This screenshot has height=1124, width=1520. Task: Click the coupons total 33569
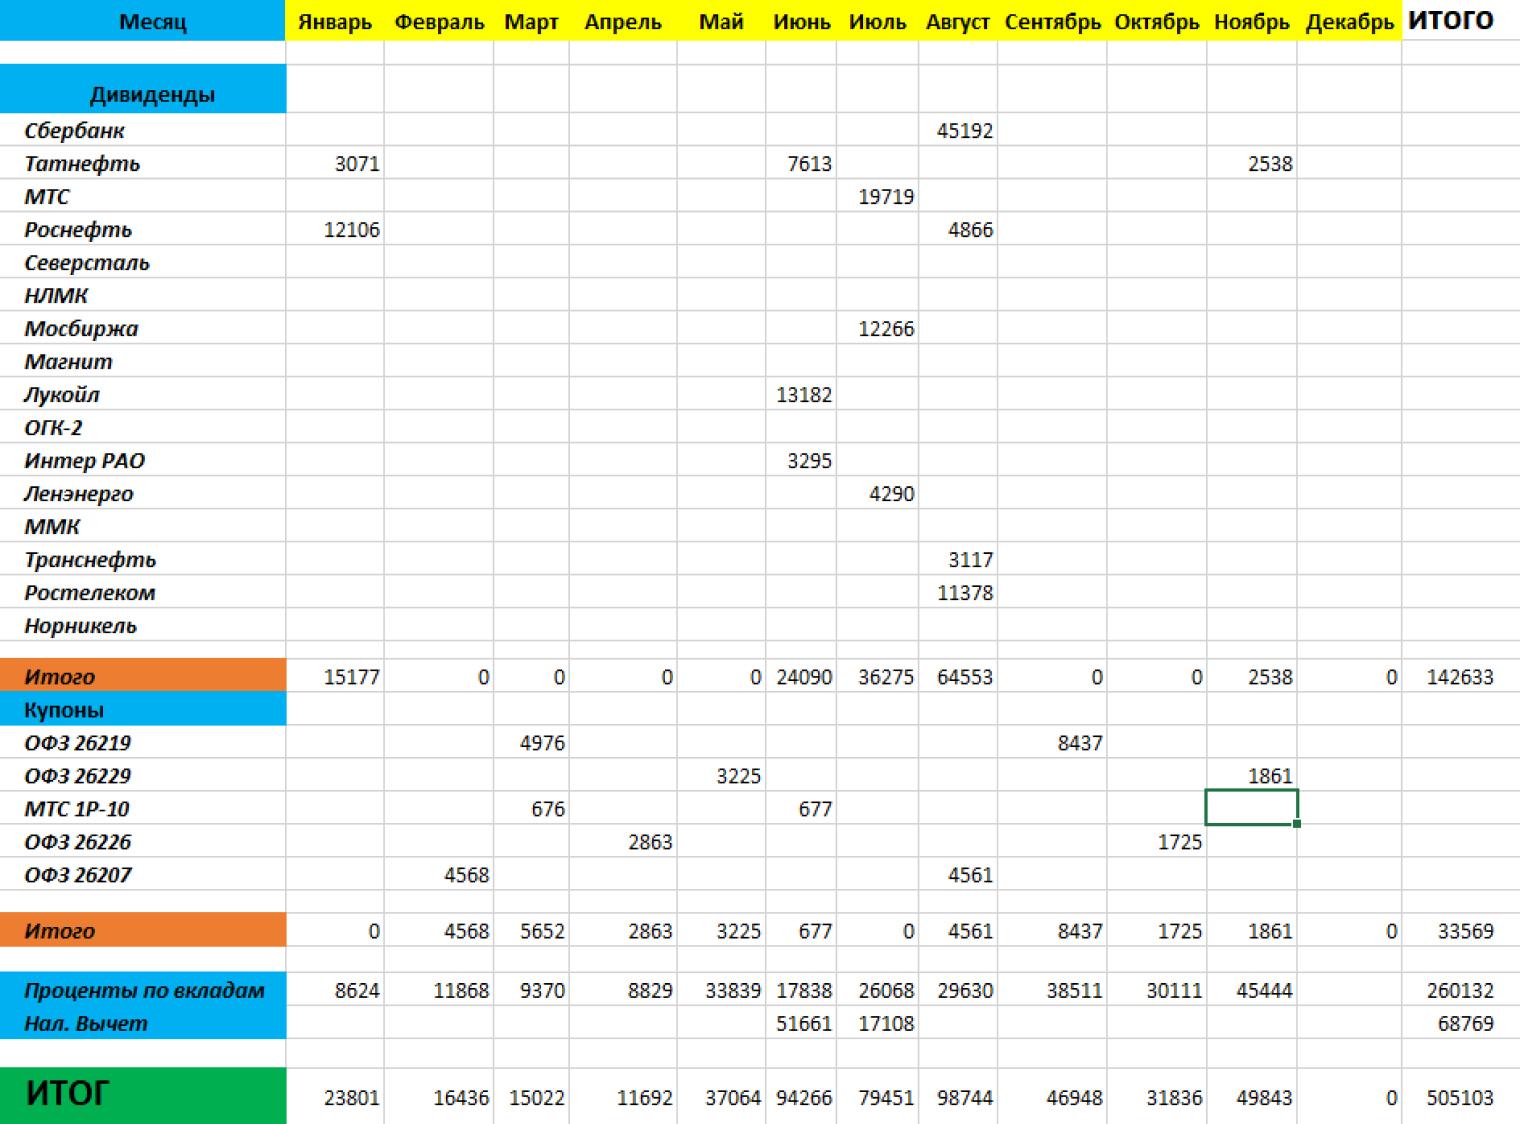pyautogui.click(x=1466, y=930)
